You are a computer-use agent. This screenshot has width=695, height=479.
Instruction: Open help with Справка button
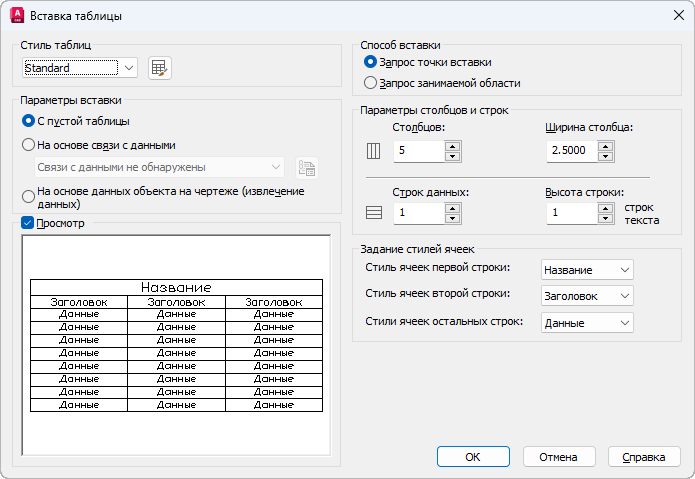click(x=644, y=457)
